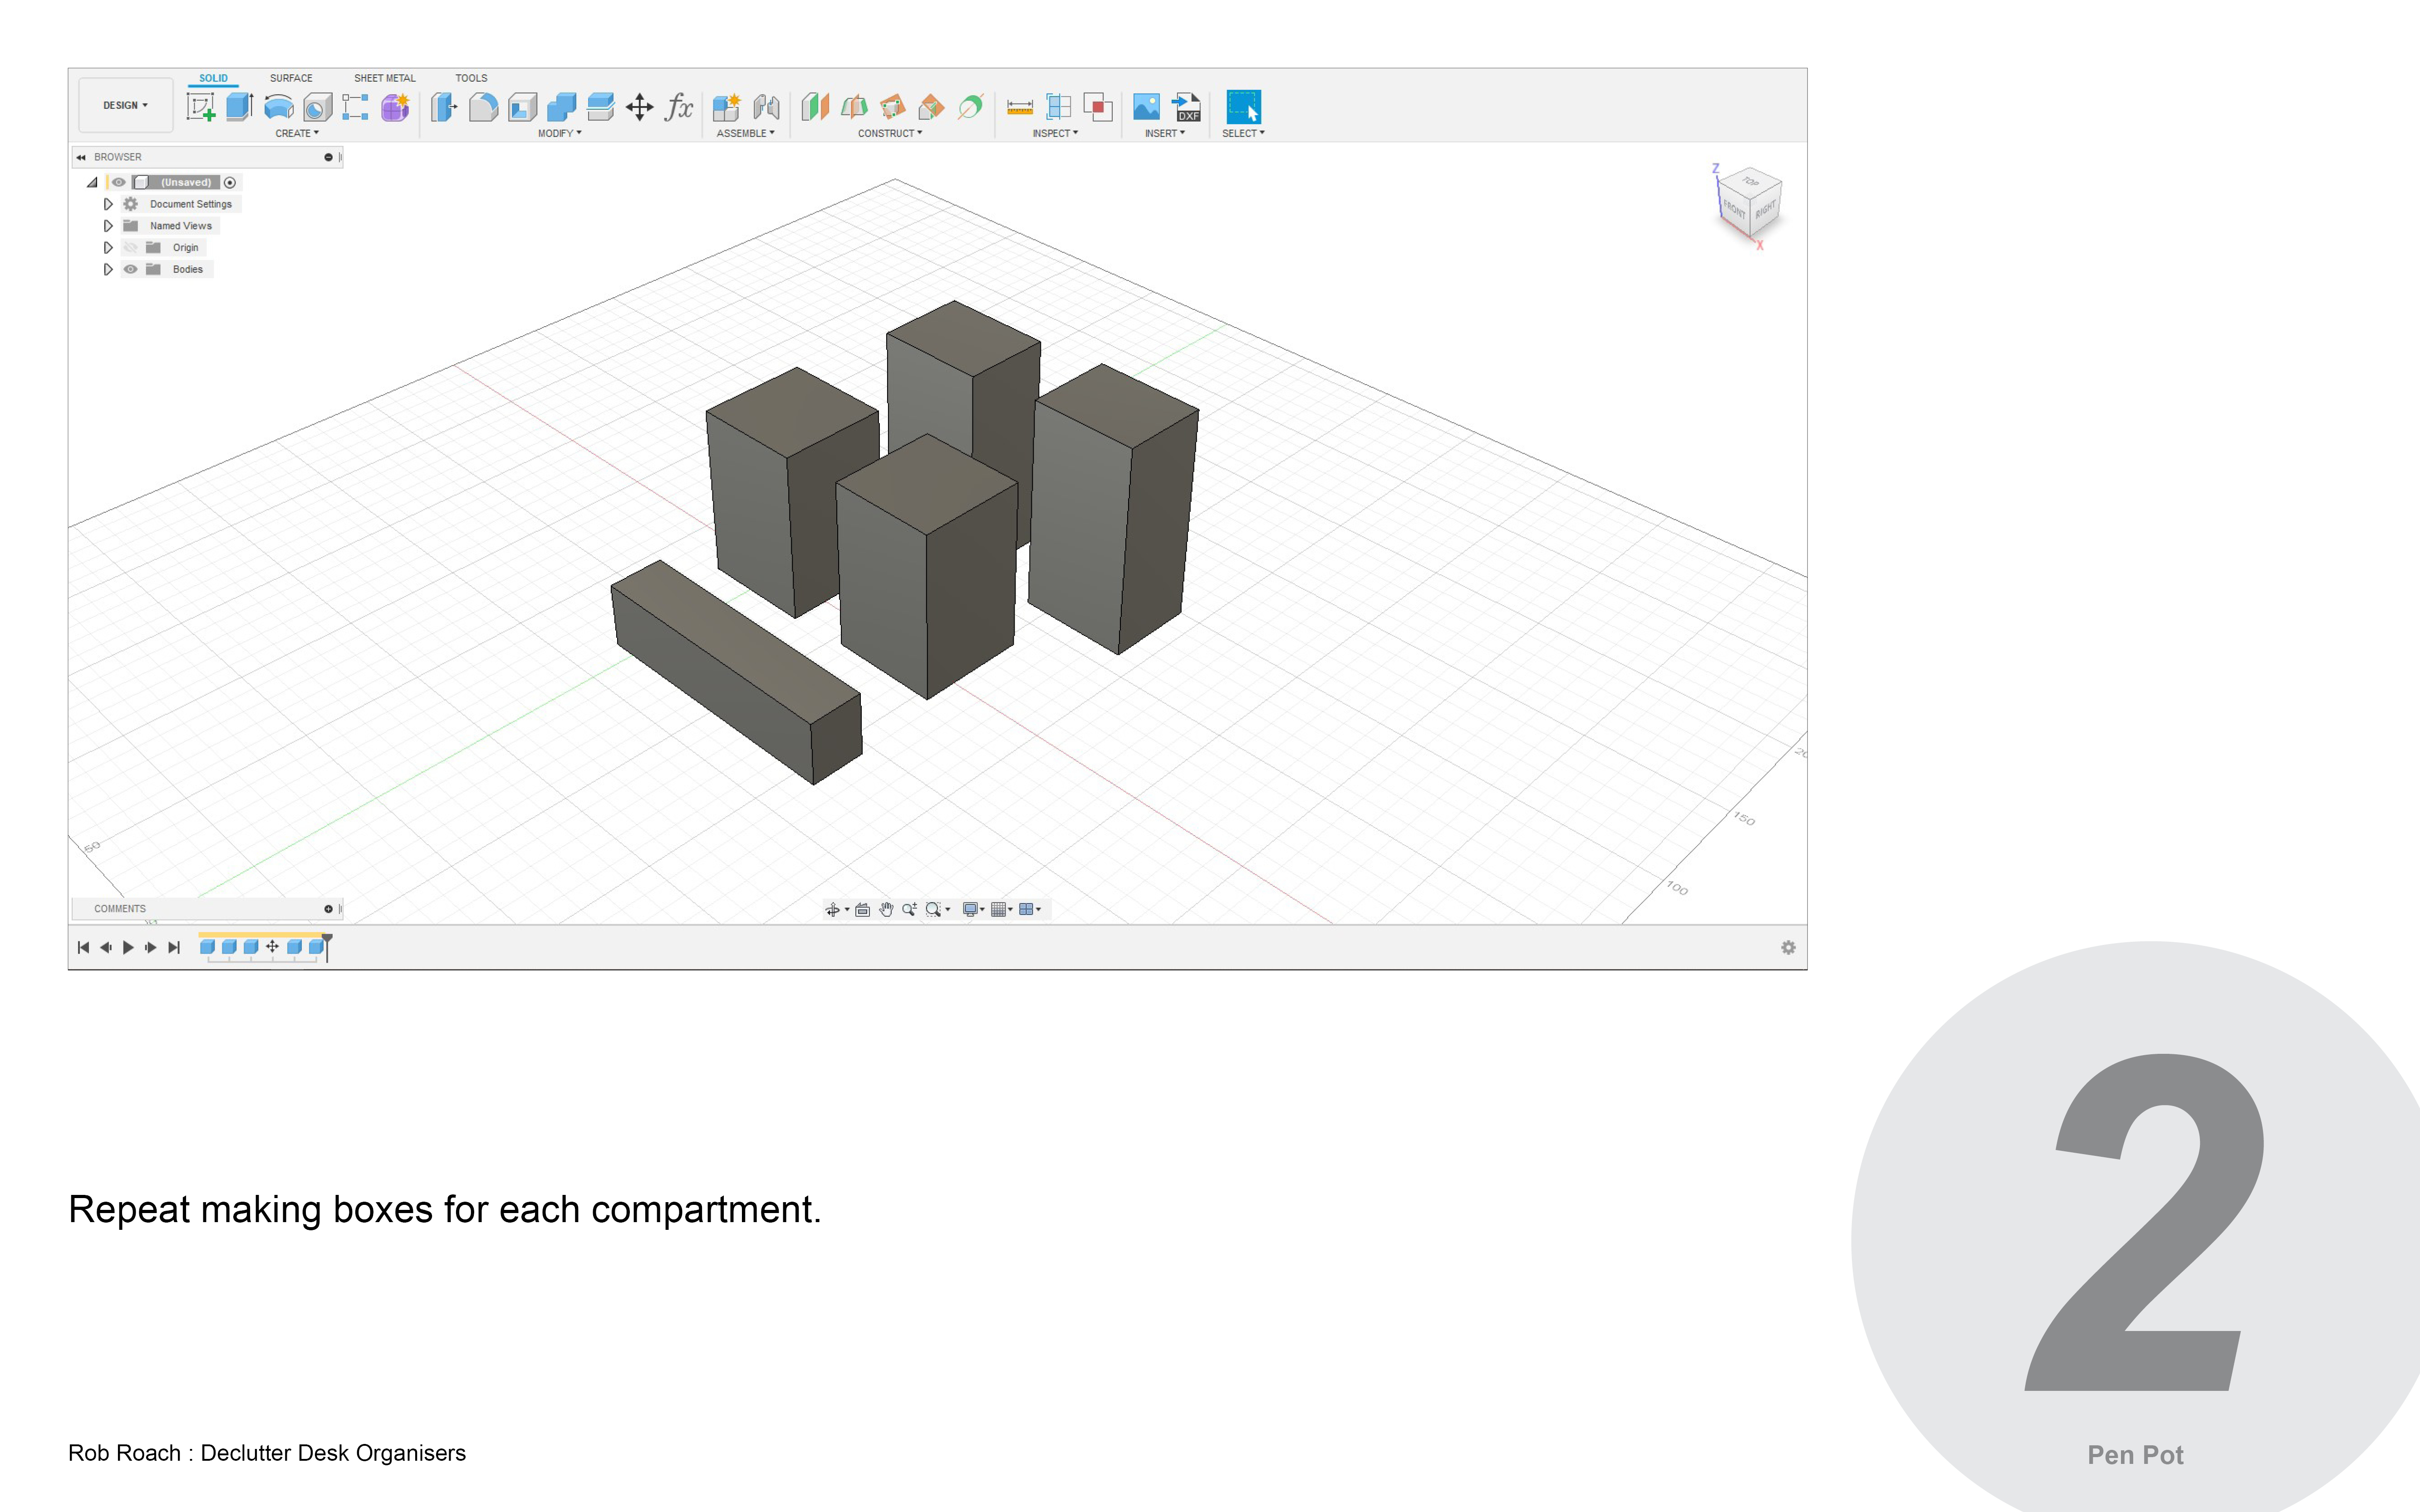Switch to the SHEET METAL tab
Image resolution: width=2420 pixels, height=1512 pixels.
pos(384,78)
